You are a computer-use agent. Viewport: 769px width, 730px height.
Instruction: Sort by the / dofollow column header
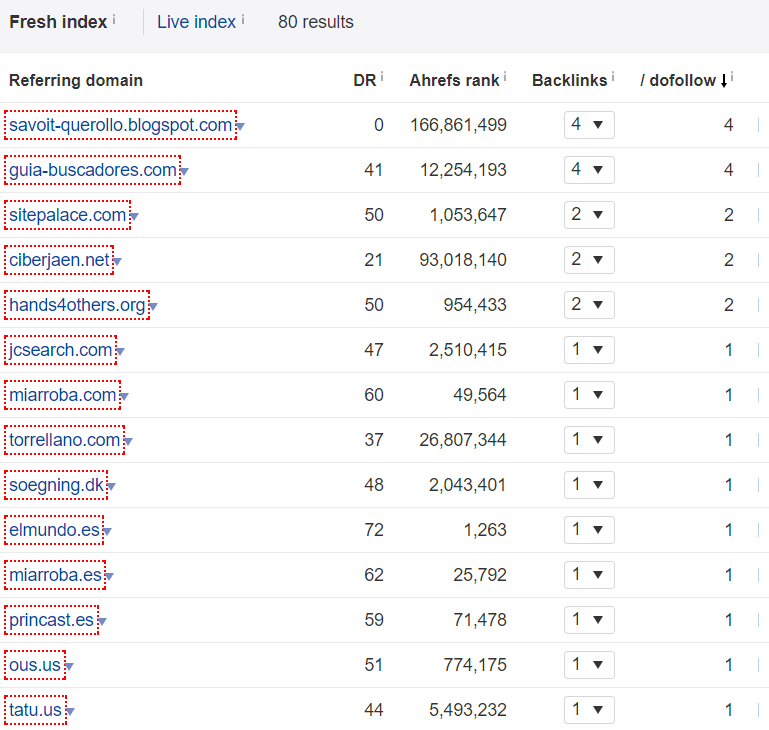tap(678, 80)
